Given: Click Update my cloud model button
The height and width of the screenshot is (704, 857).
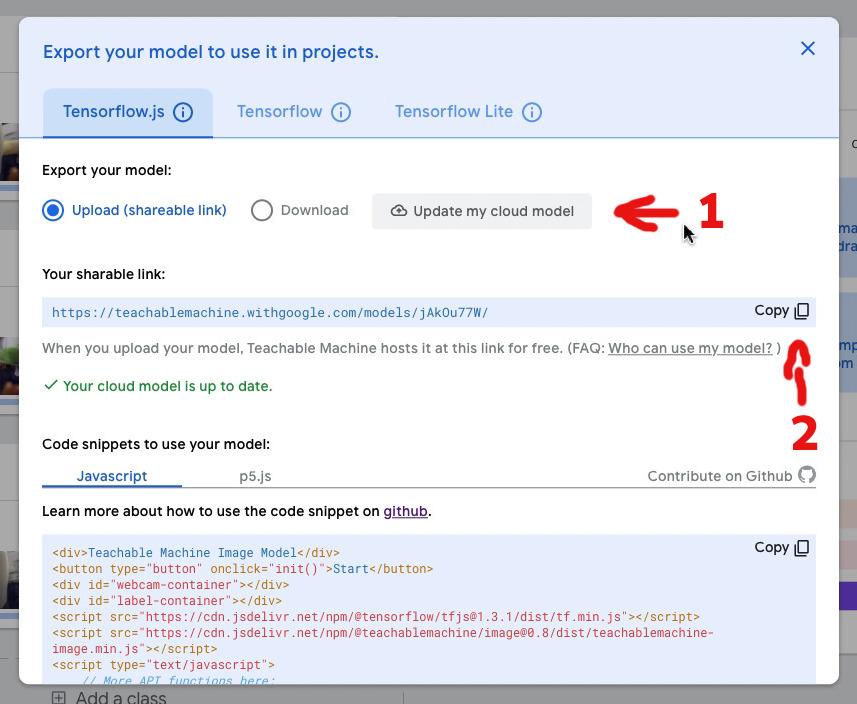Looking at the screenshot, I should [x=482, y=211].
